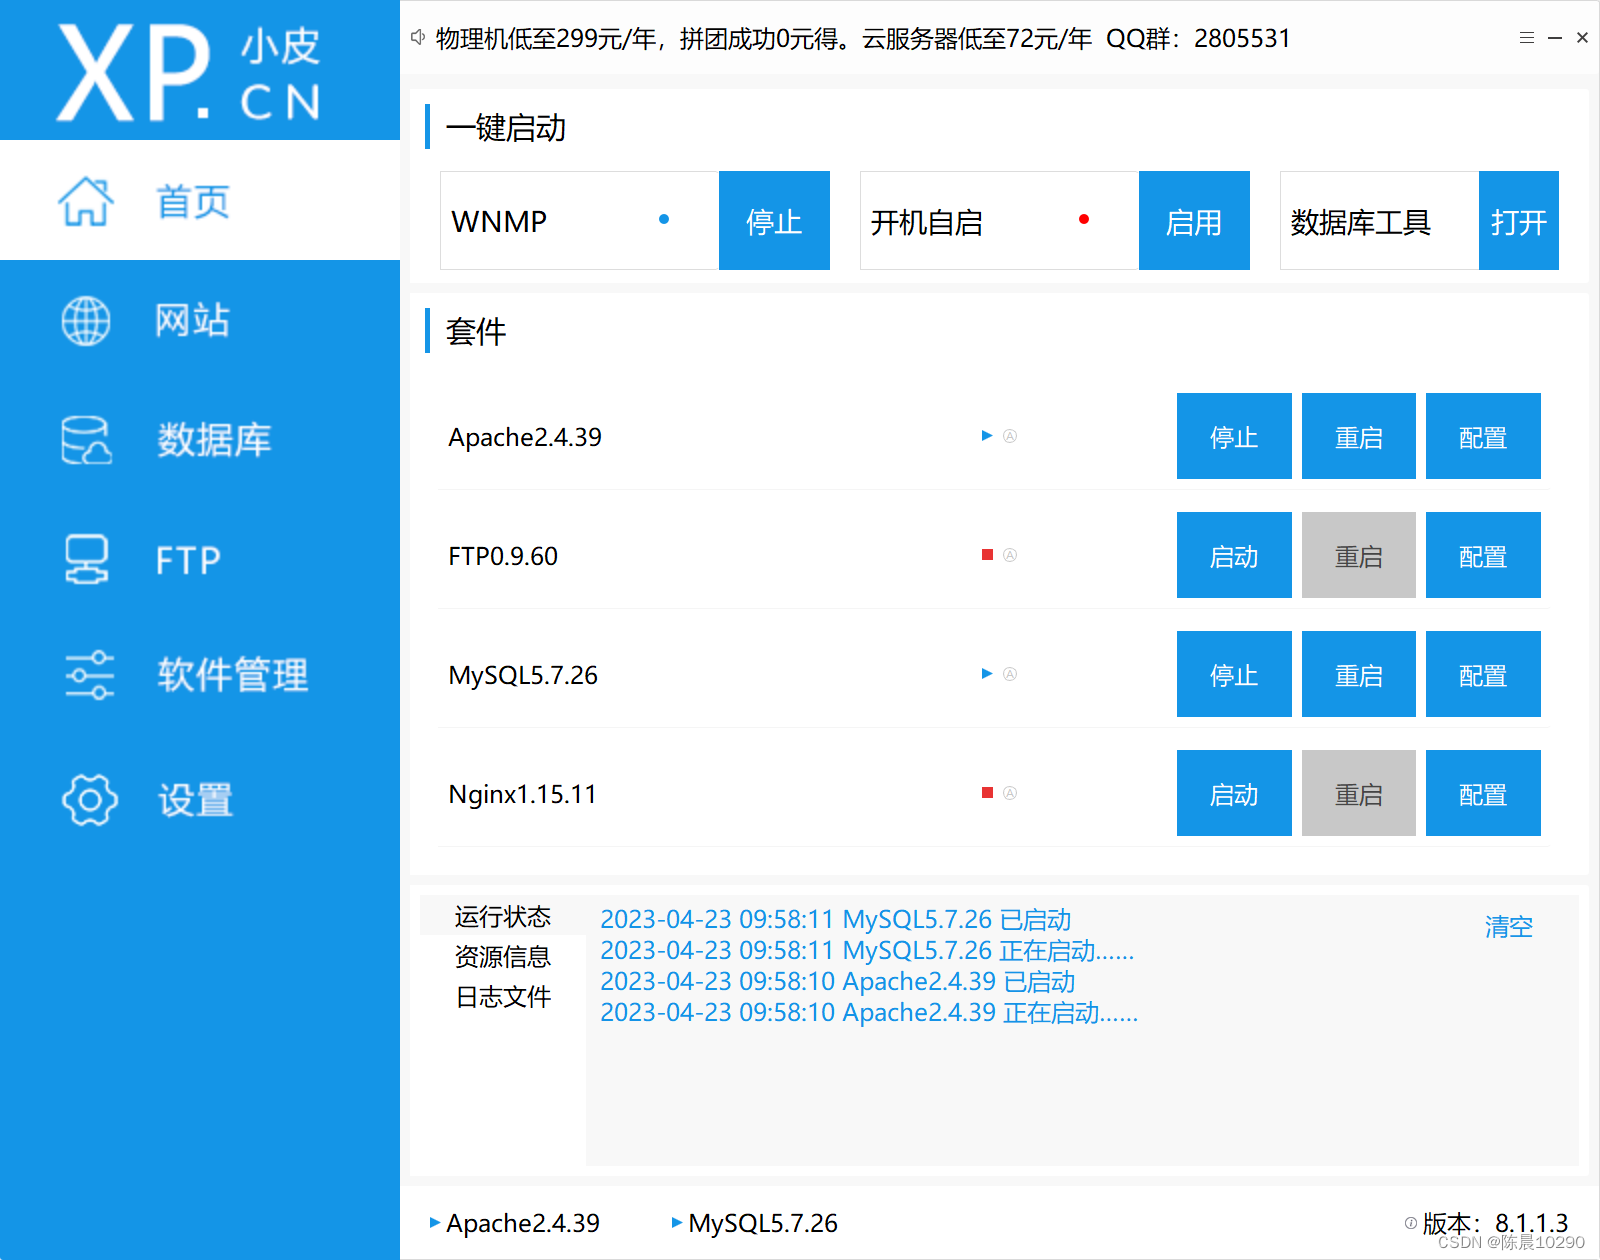Click the 设置 settings gear icon
The image size is (1600, 1260).
(x=88, y=798)
